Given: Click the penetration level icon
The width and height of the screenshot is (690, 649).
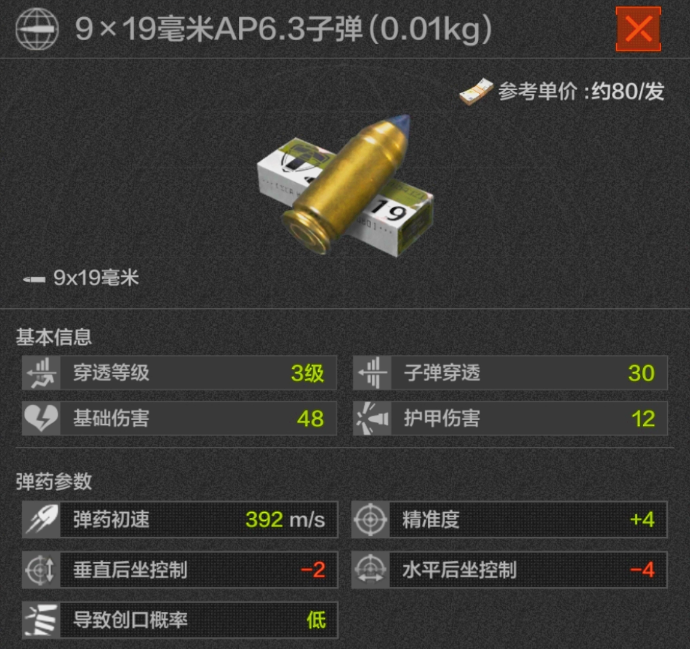Looking at the screenshot, I should tap(41, 373).
